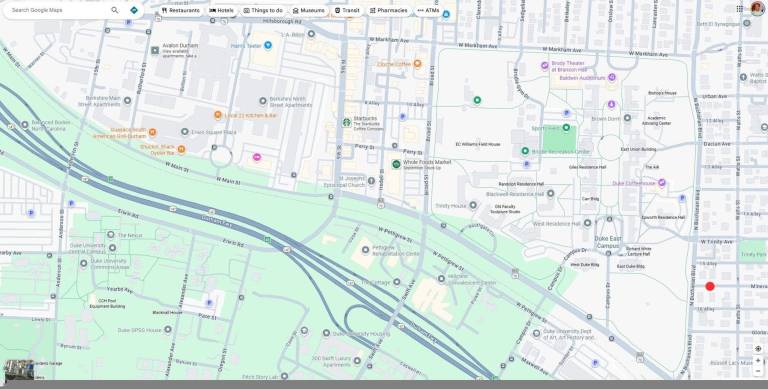This screenshot has width=768, height=389.
Task: Click the Epworth Residence Hall label
Action: [x=663, y=218]
